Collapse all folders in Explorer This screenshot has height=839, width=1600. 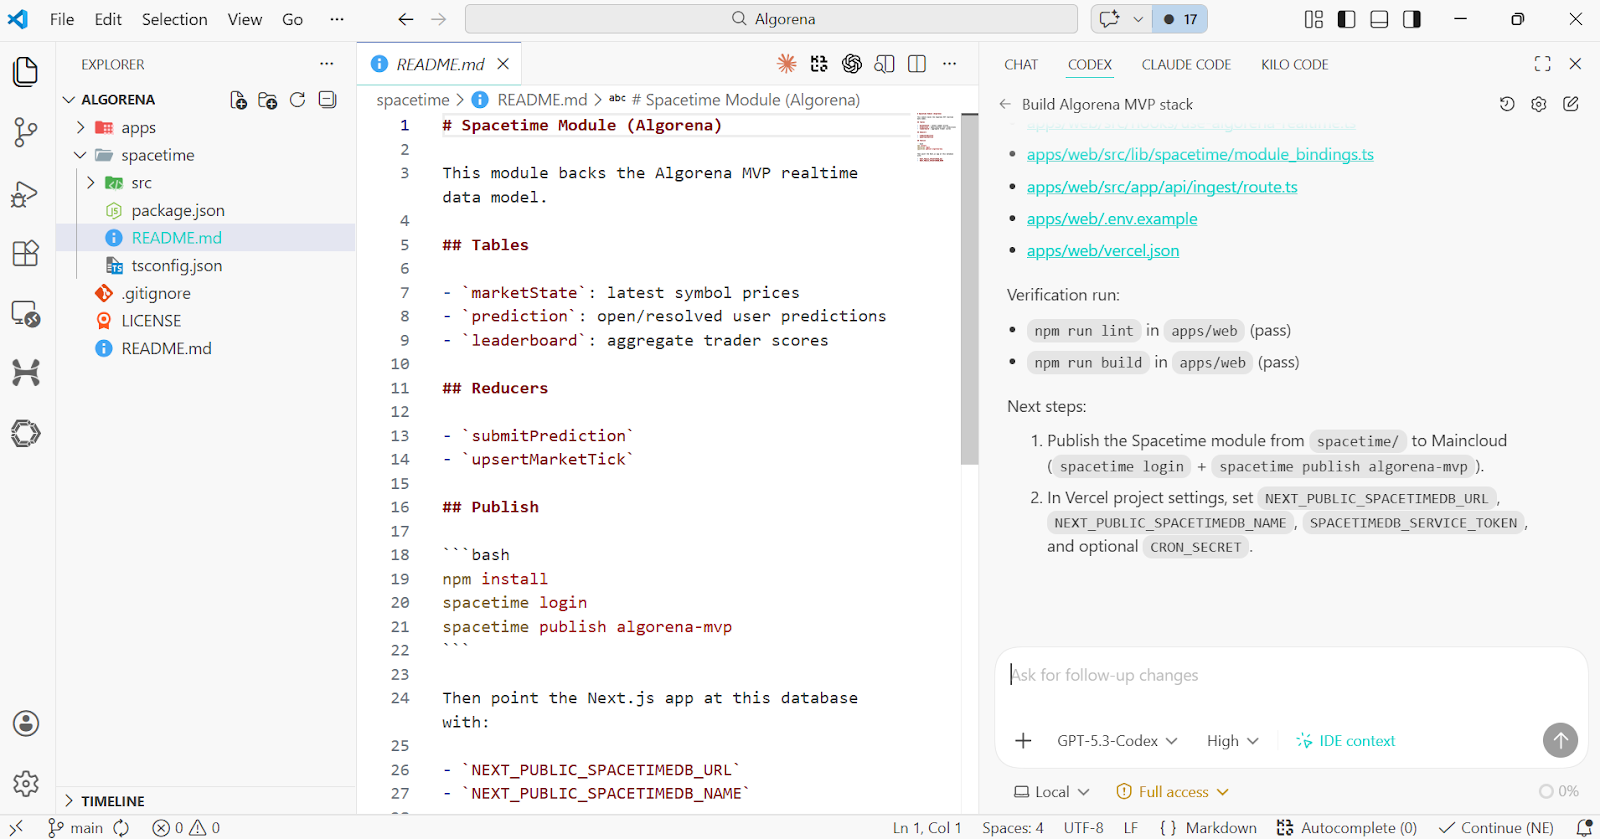[327, 100]
